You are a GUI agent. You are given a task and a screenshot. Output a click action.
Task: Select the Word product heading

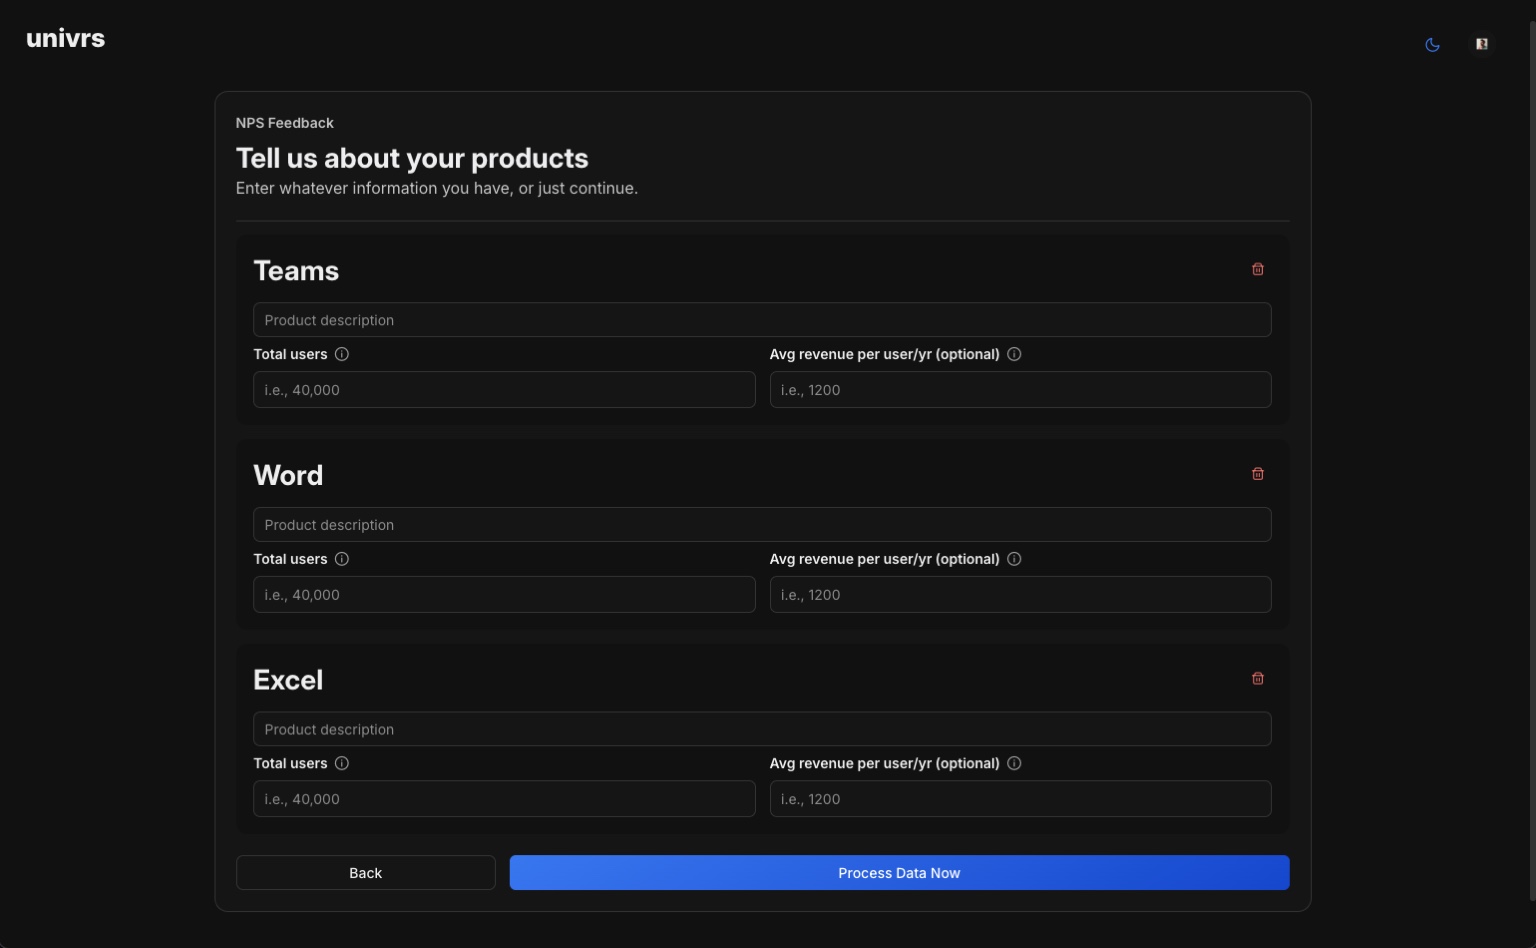tap(288, 475)
